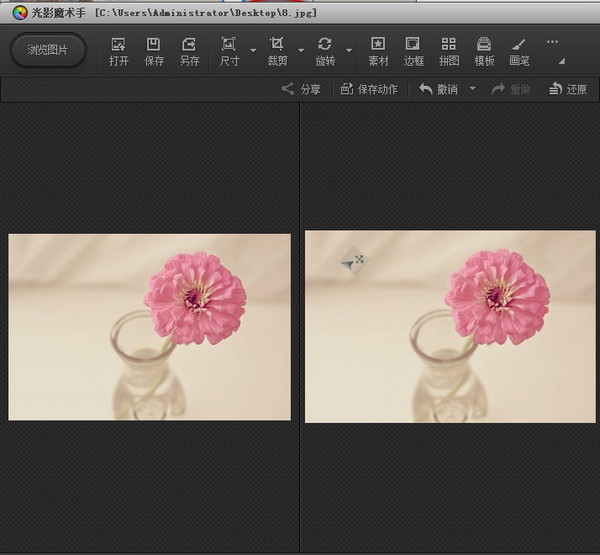The width and height of the screenshot is (600, 555).
Task: Click the 分享 share button
Action: click(301, 89)
